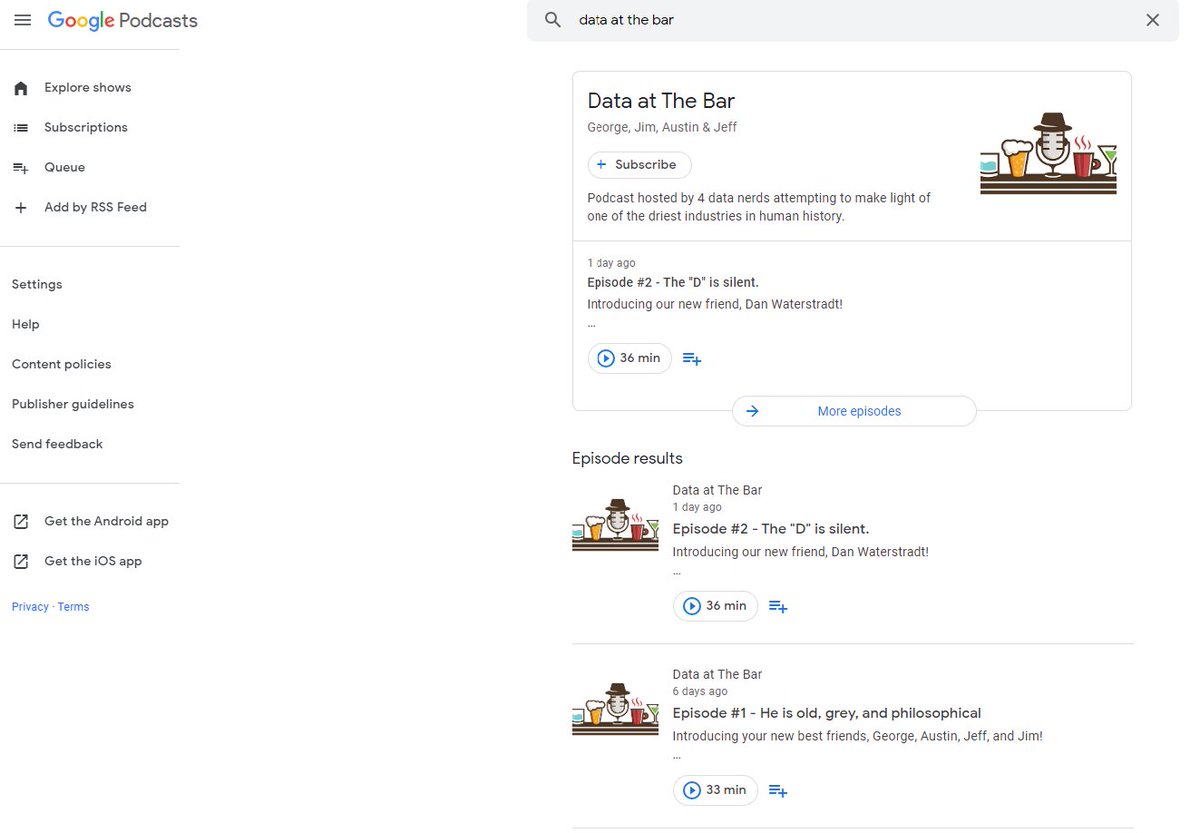Clear the search with the X icon

coord(1153,20)
